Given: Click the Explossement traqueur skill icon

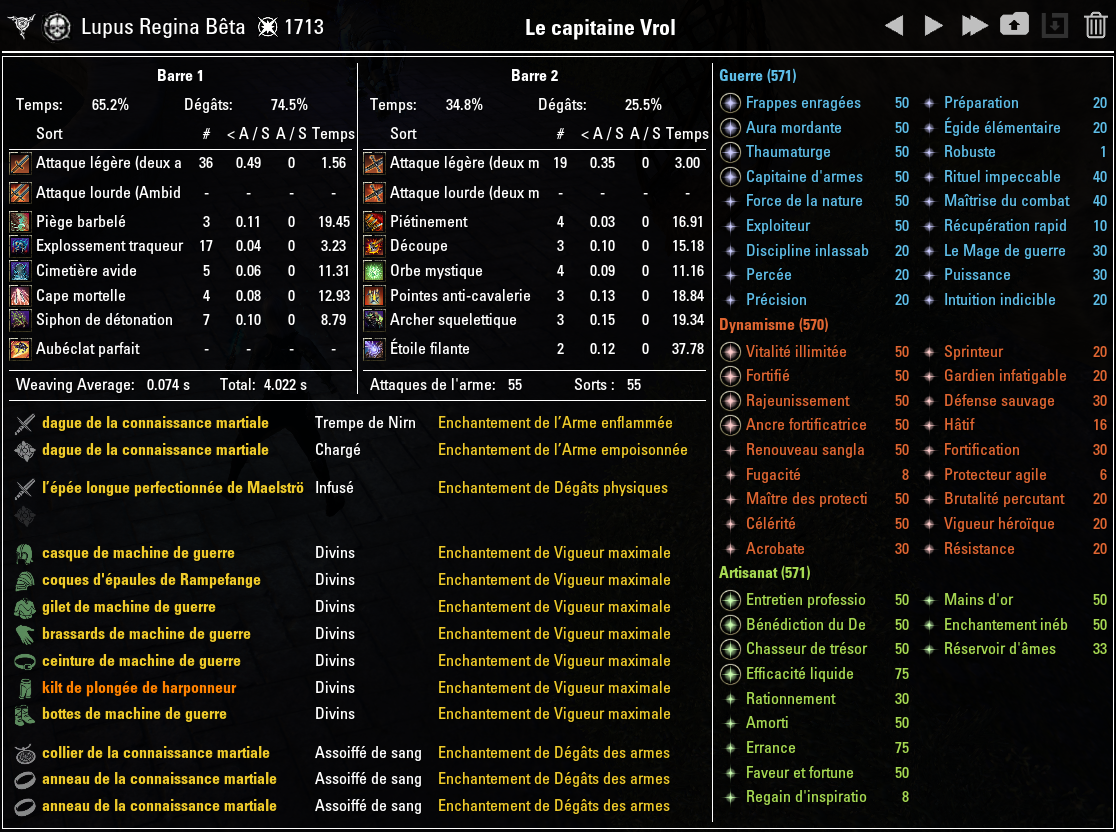Looking at the screenshot, I should (x=20, y=246).
